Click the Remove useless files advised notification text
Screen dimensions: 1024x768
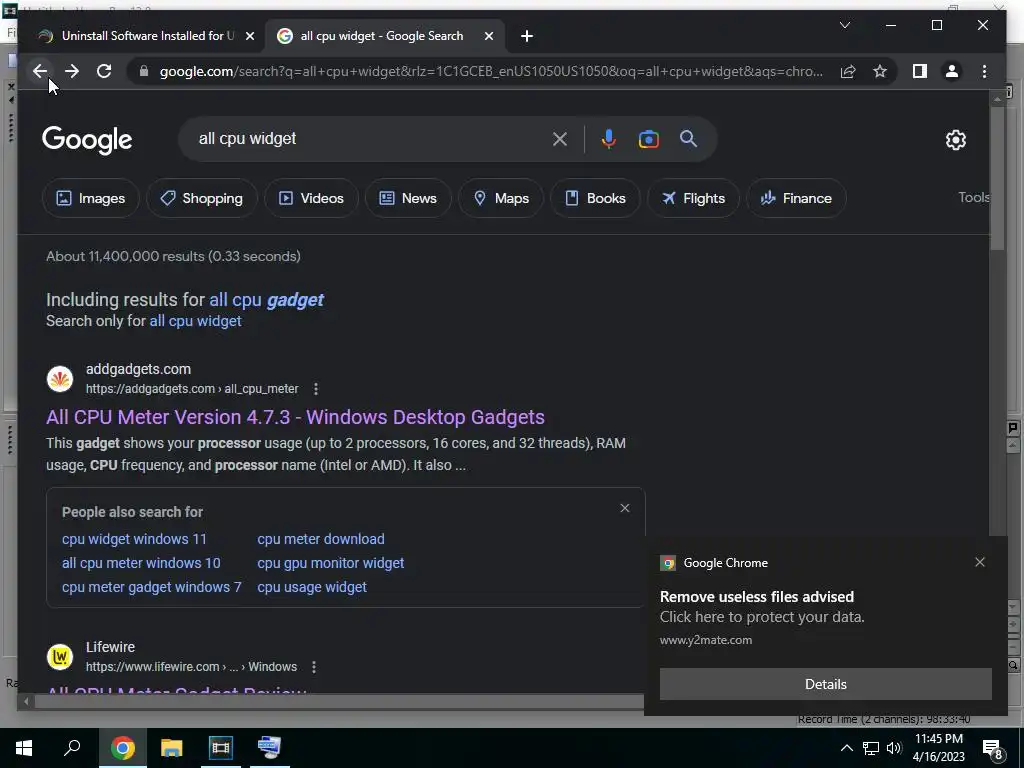point(757,597)
